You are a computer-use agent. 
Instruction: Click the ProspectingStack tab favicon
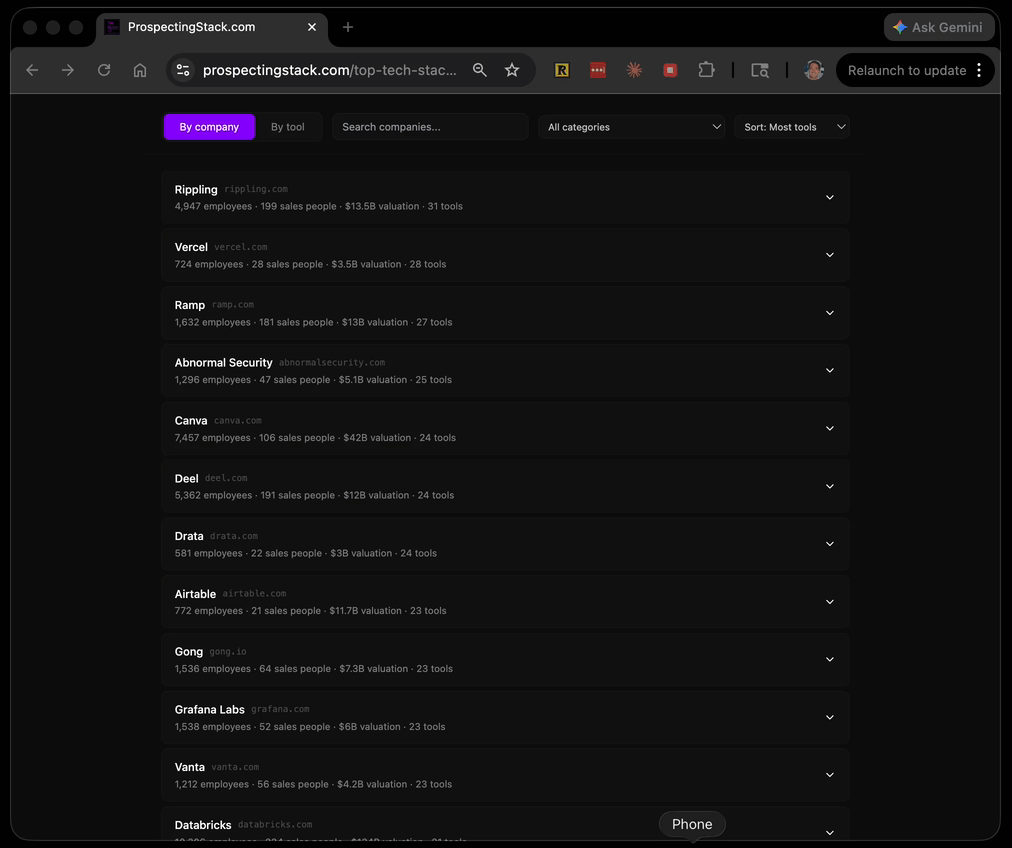112,27
